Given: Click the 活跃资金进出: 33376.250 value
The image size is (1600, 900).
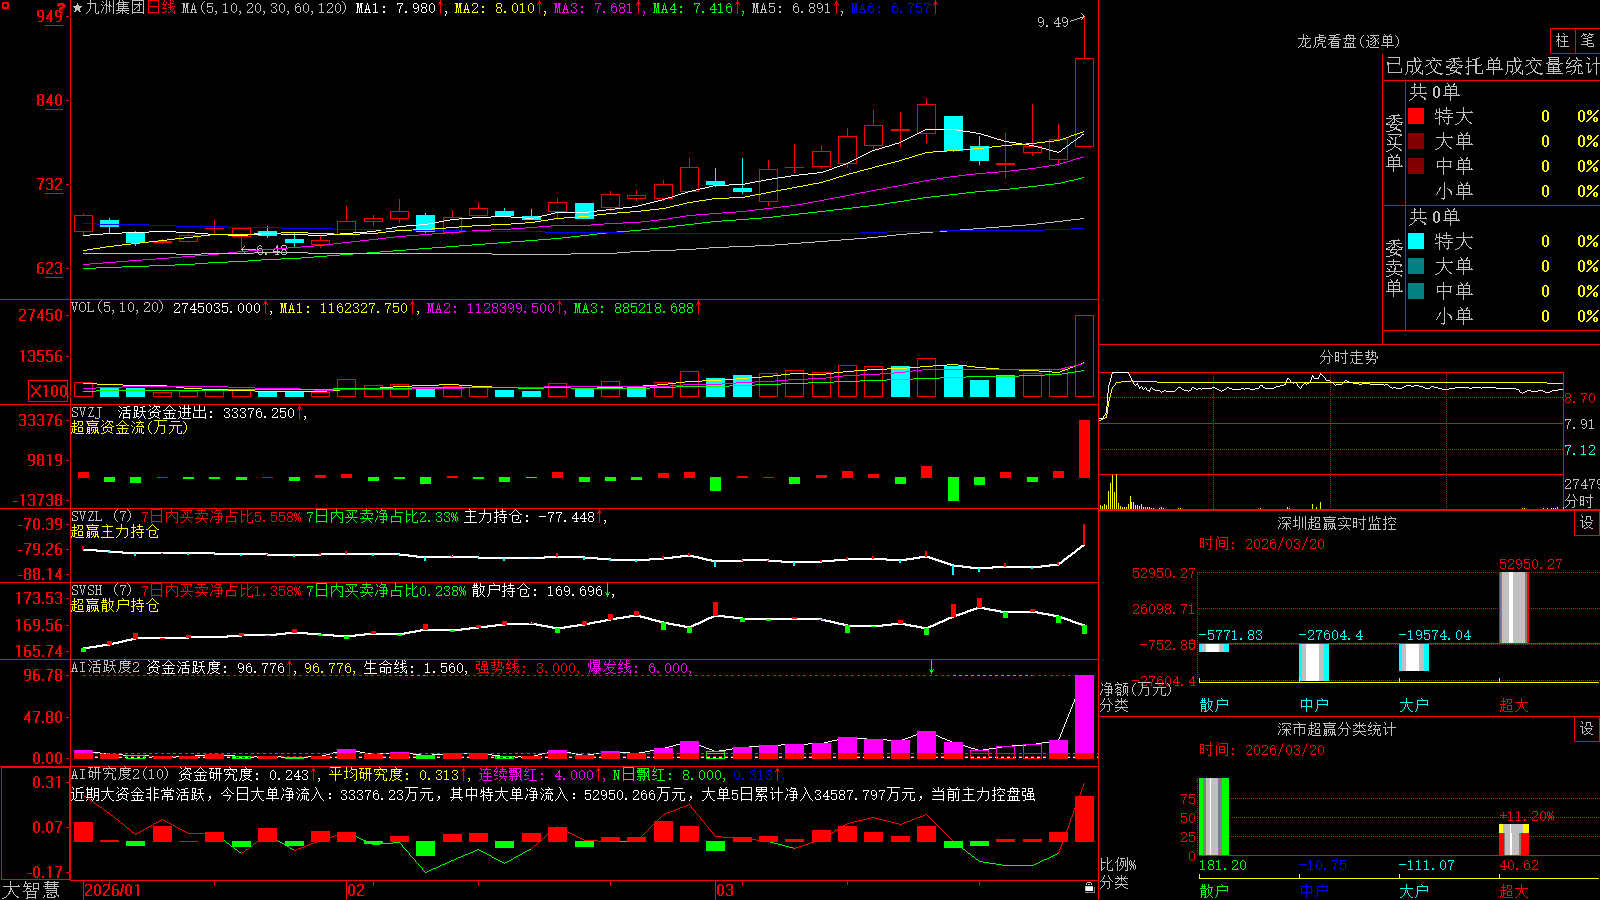Looking at the screenshot, I should 210,412.
